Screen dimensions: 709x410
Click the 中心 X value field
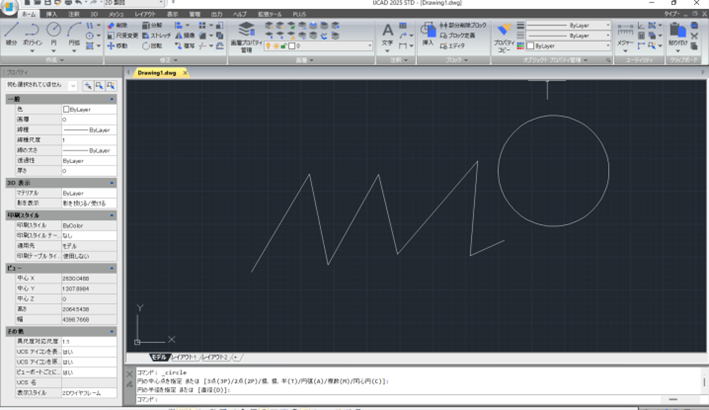[89, 278]
